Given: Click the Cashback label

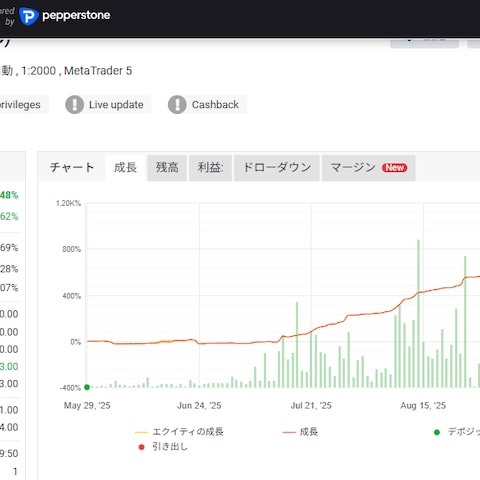Looking at the screenshot, I should [215, 105].
